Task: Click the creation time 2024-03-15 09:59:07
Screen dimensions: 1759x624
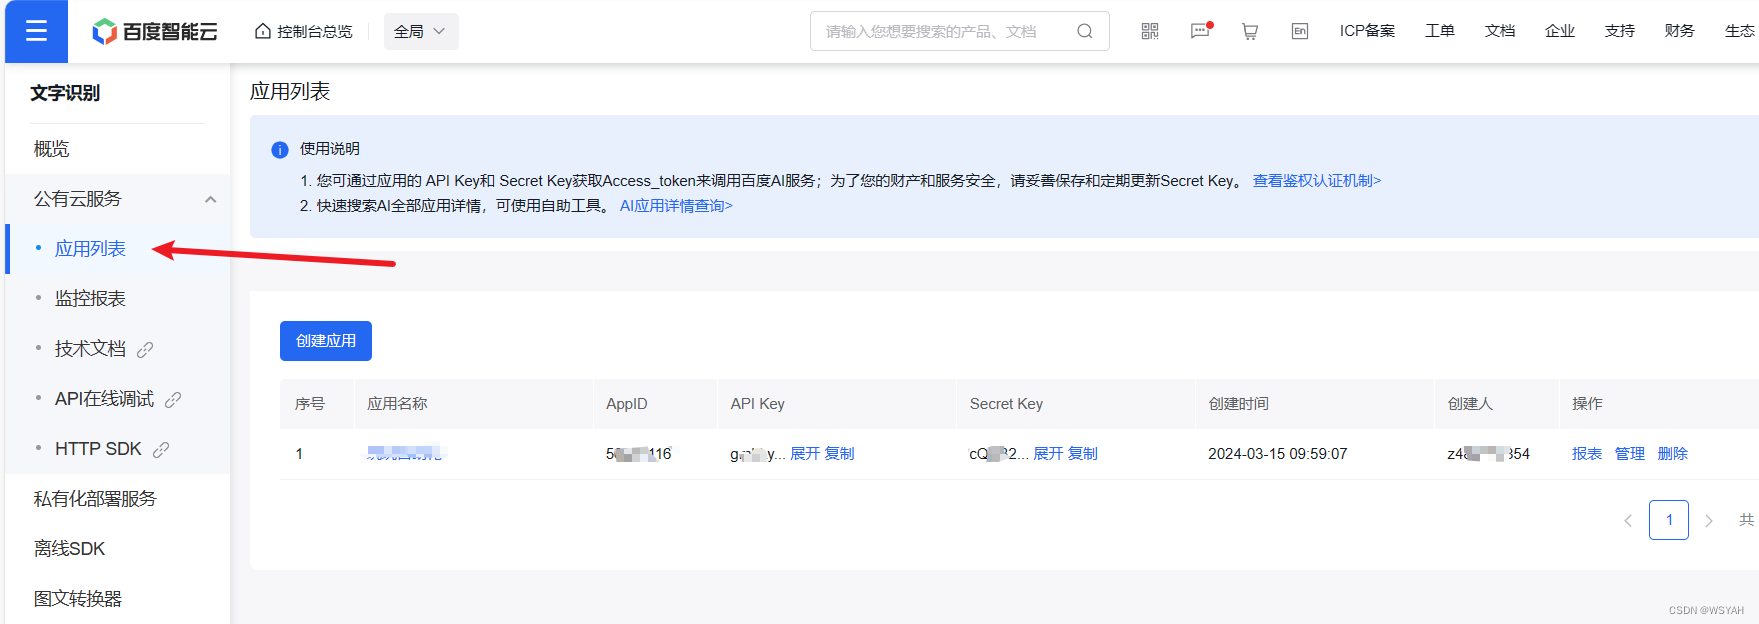Action: point(1278,454)
